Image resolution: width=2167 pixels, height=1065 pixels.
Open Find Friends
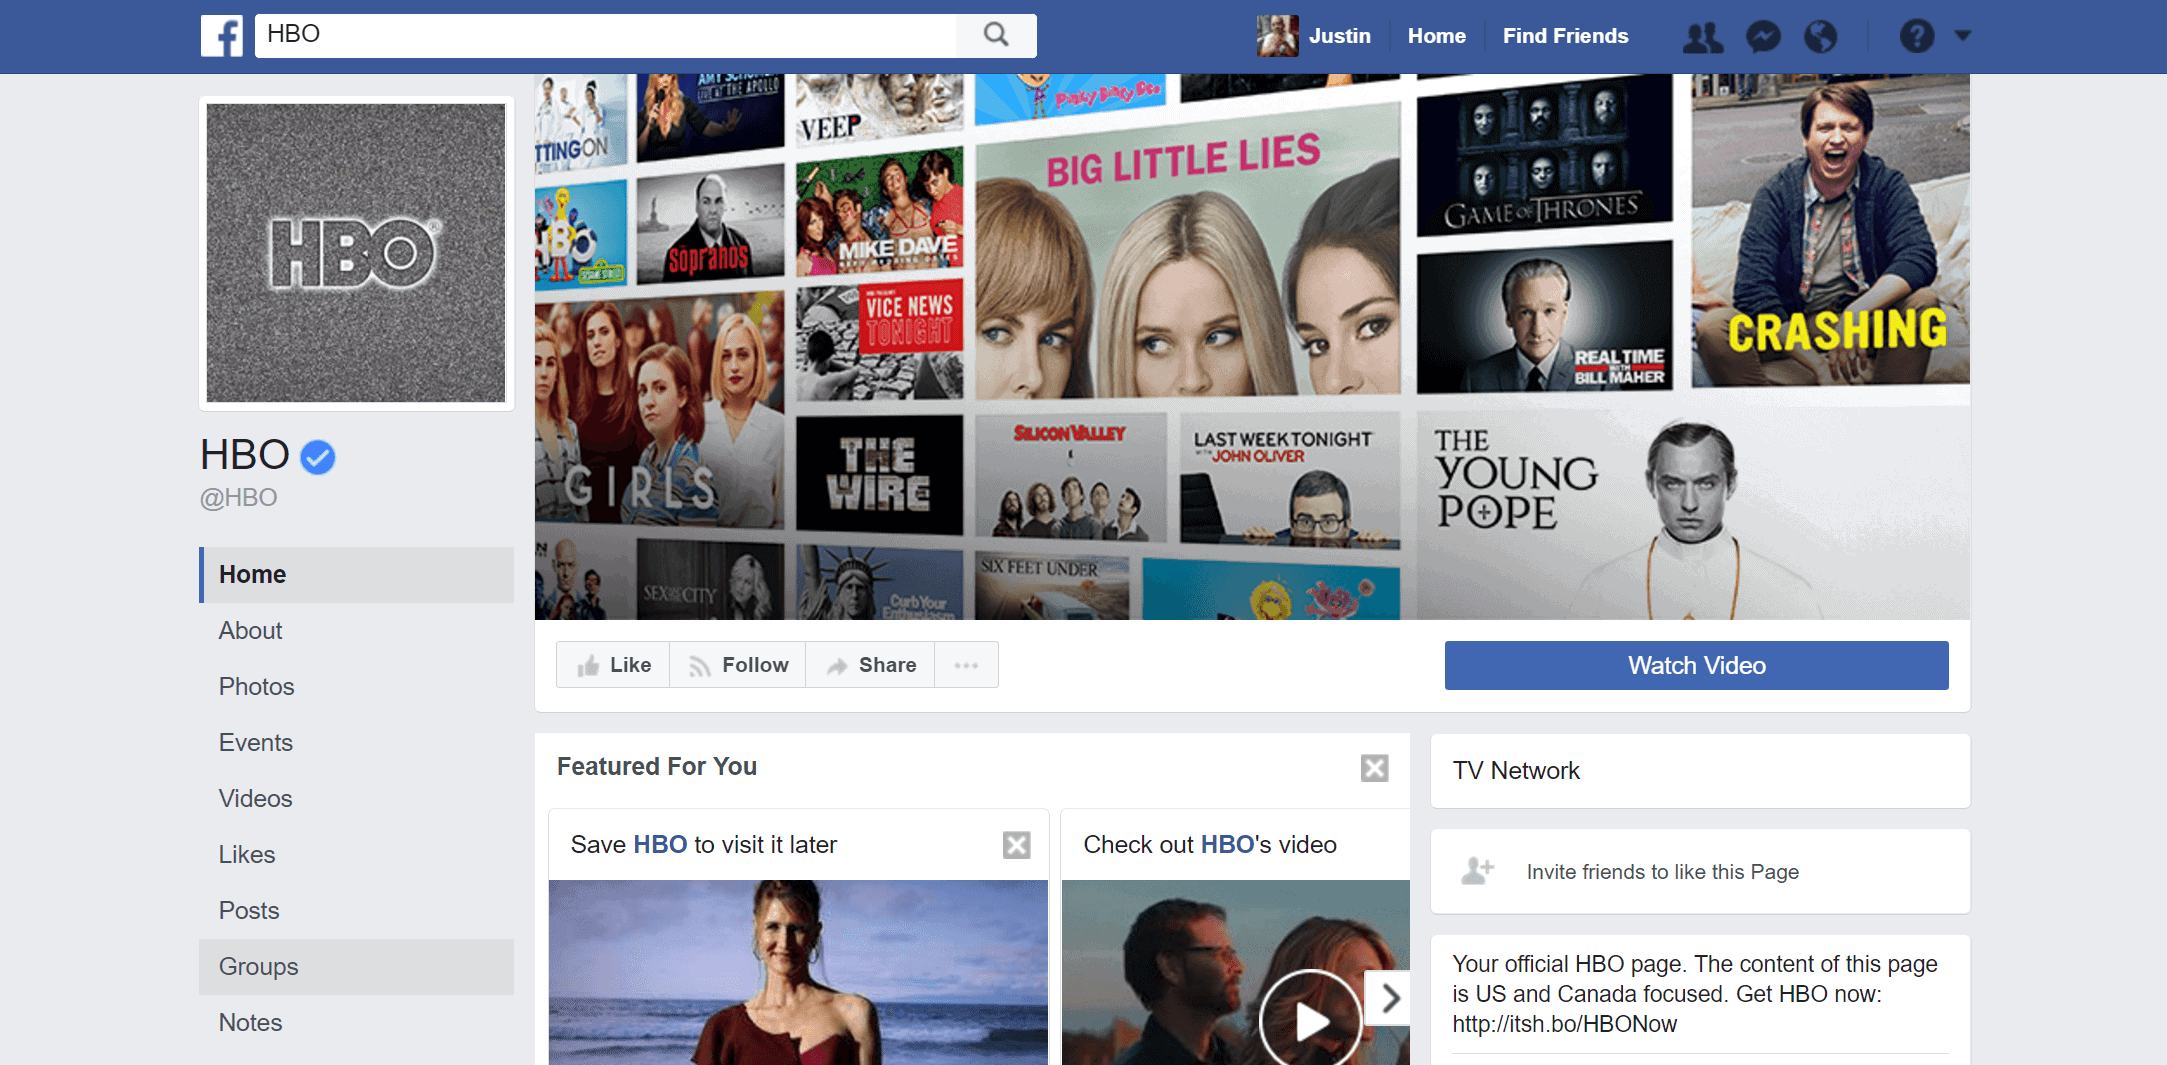(x=1565, y=36)
